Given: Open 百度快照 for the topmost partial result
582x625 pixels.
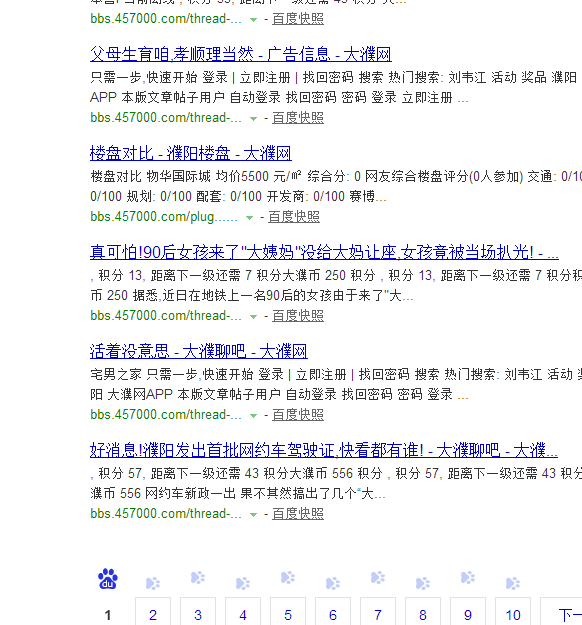Looking at the screenshot, I should [x=298, y=19].
